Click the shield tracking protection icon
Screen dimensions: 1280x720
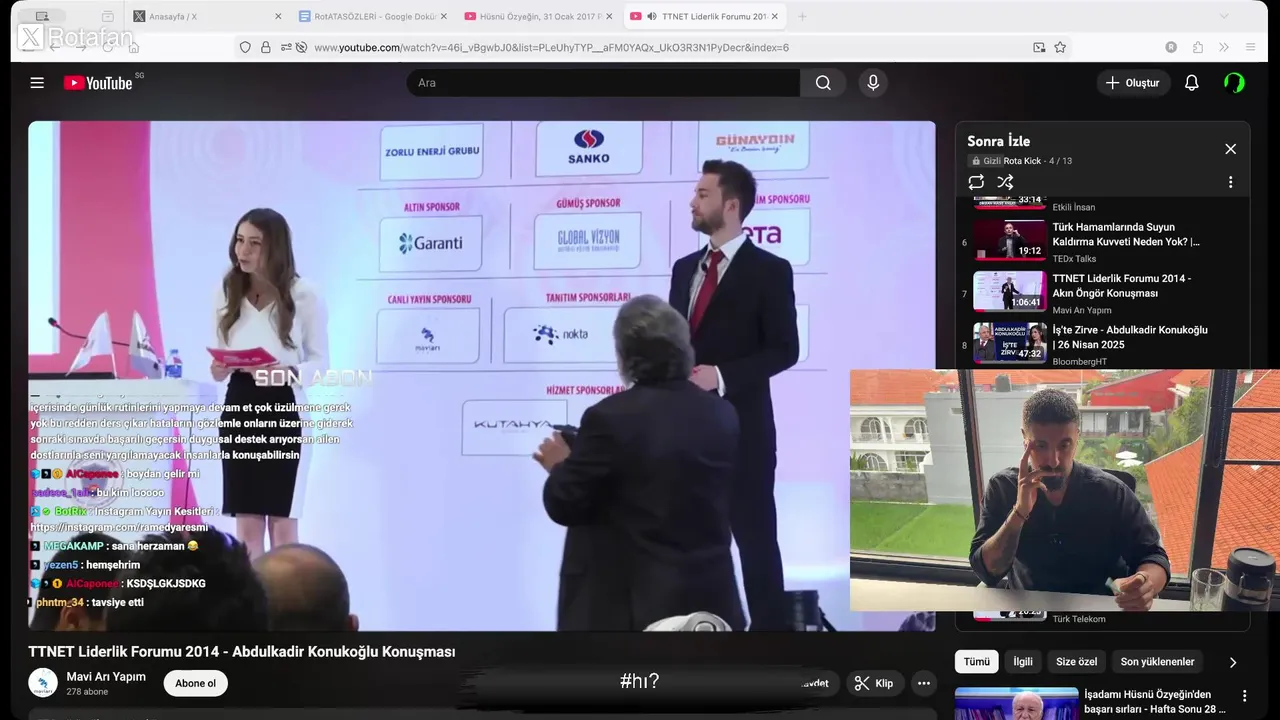(245, 47)
